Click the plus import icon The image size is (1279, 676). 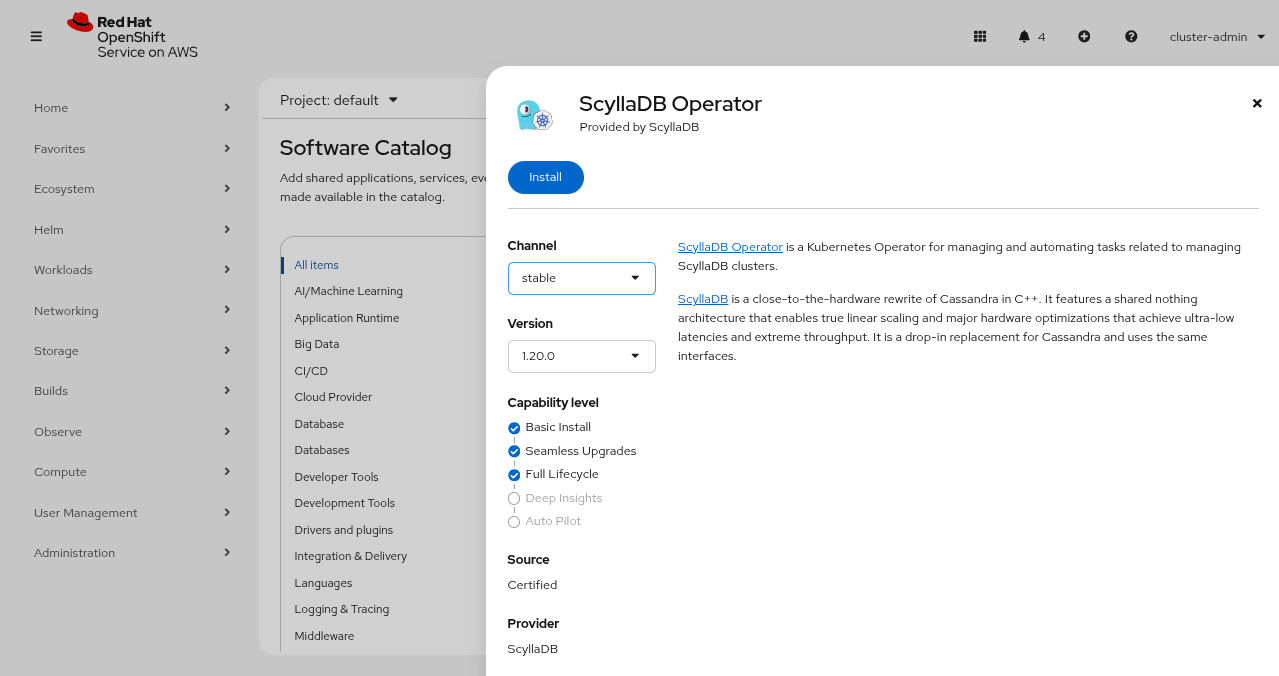click(1084, 37)
